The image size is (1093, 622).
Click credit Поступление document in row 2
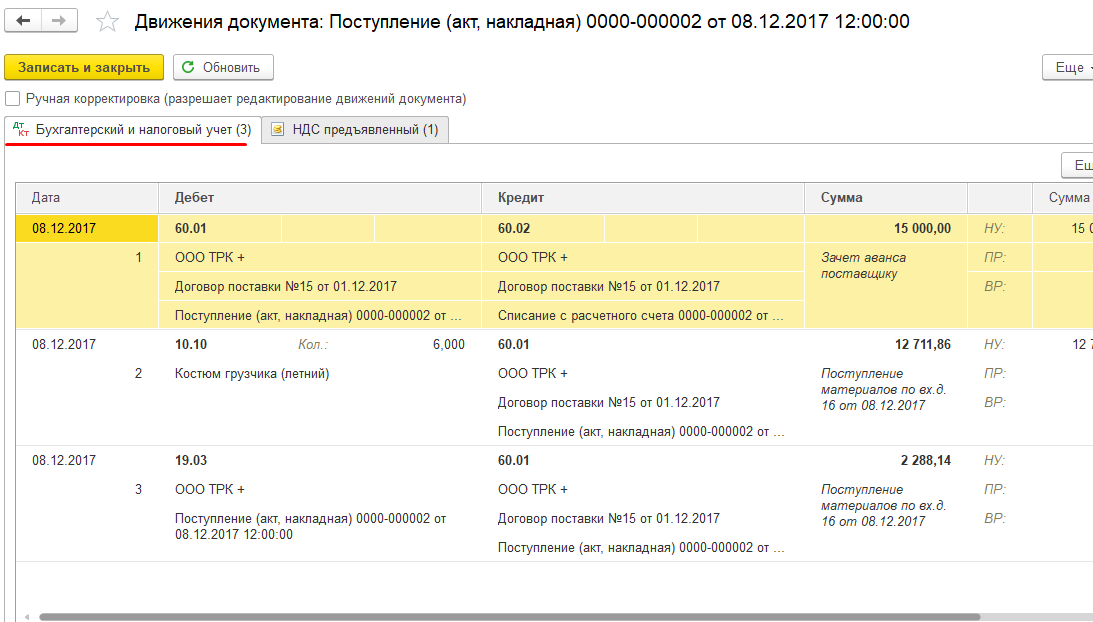pos(641,432)
